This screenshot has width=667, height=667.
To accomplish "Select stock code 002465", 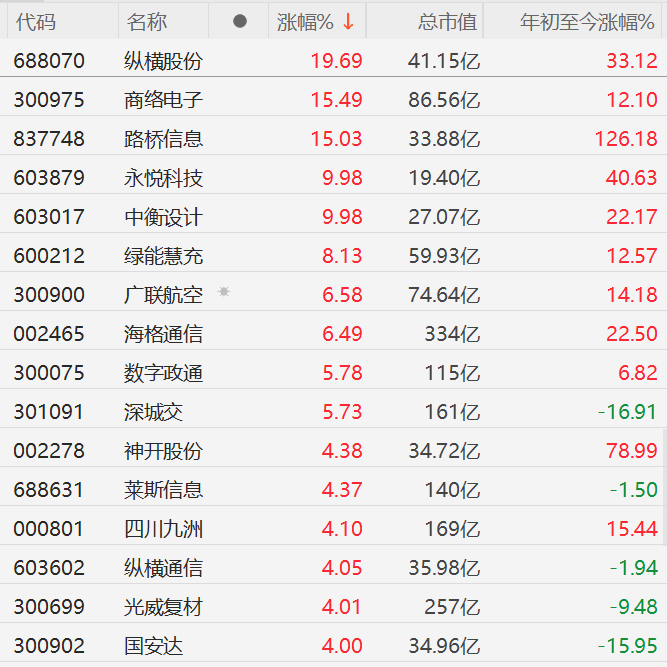I will 49,334.
